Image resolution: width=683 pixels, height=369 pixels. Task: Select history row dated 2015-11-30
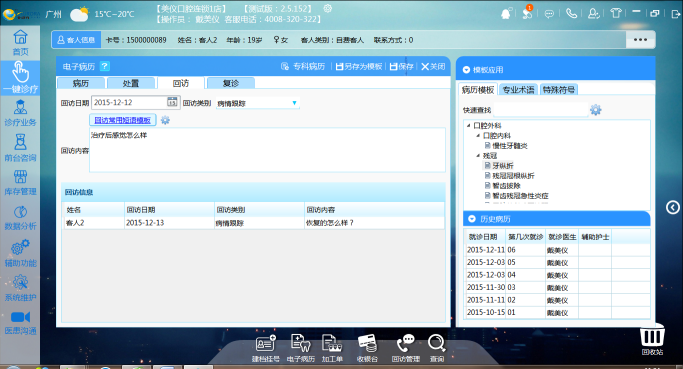(557, 288)
